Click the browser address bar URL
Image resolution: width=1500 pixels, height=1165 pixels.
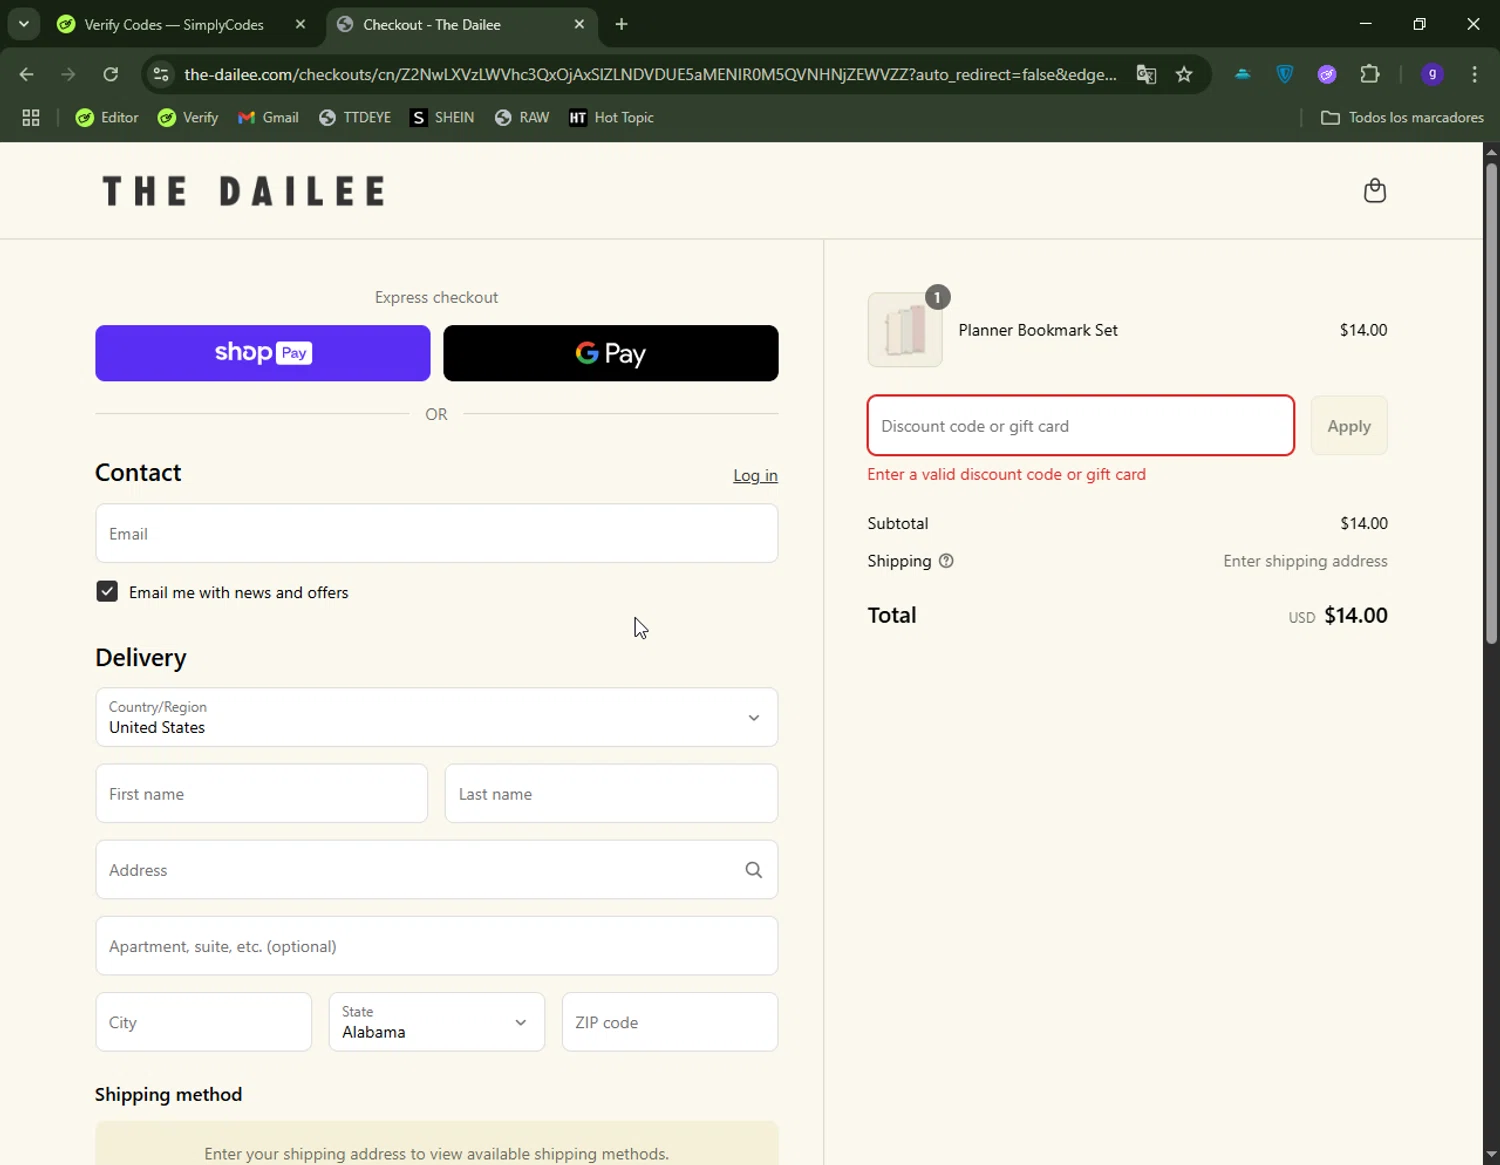(x=650, y=74)
